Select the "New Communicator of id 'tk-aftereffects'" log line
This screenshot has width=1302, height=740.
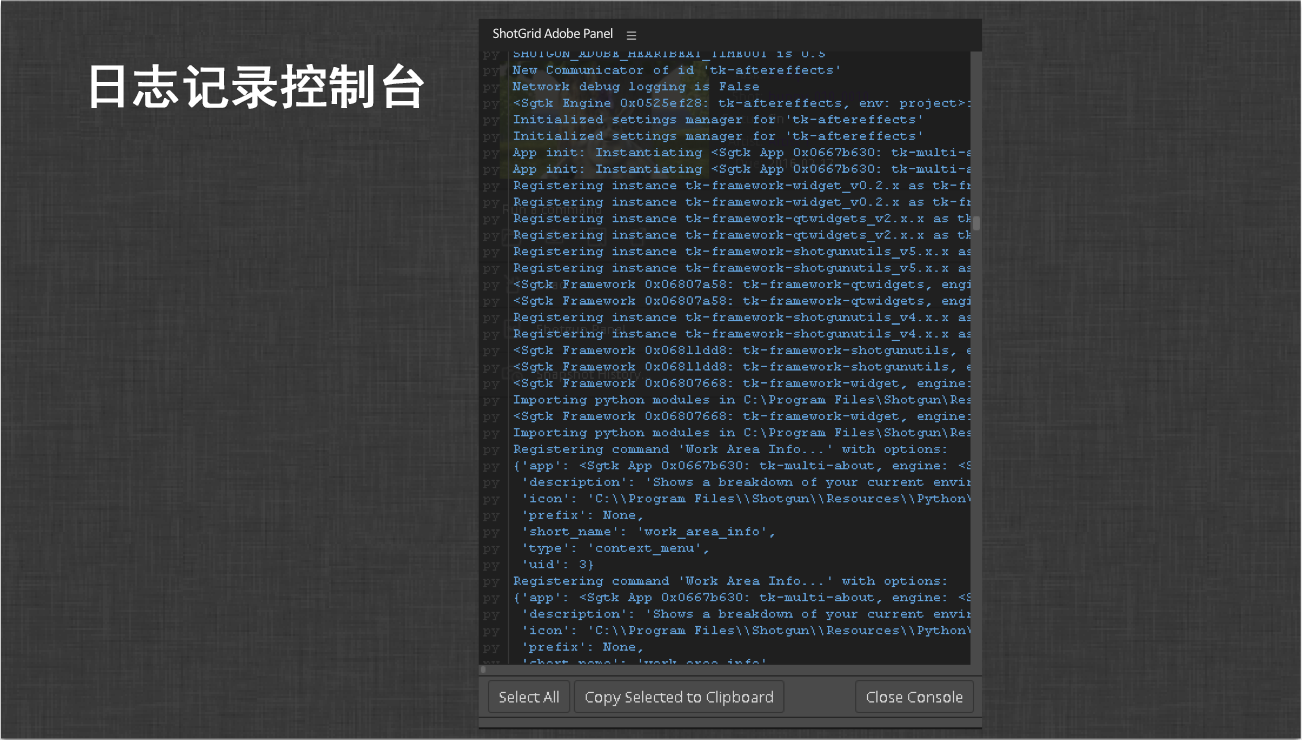coord(677,70)
